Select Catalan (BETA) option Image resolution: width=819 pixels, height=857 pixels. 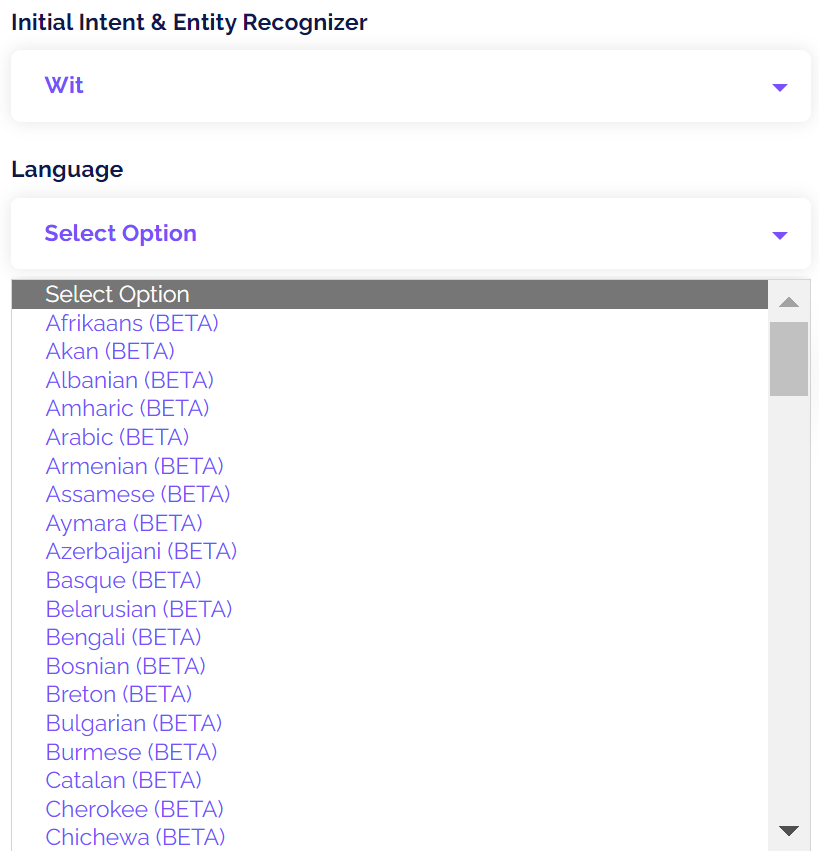(123, 780)
